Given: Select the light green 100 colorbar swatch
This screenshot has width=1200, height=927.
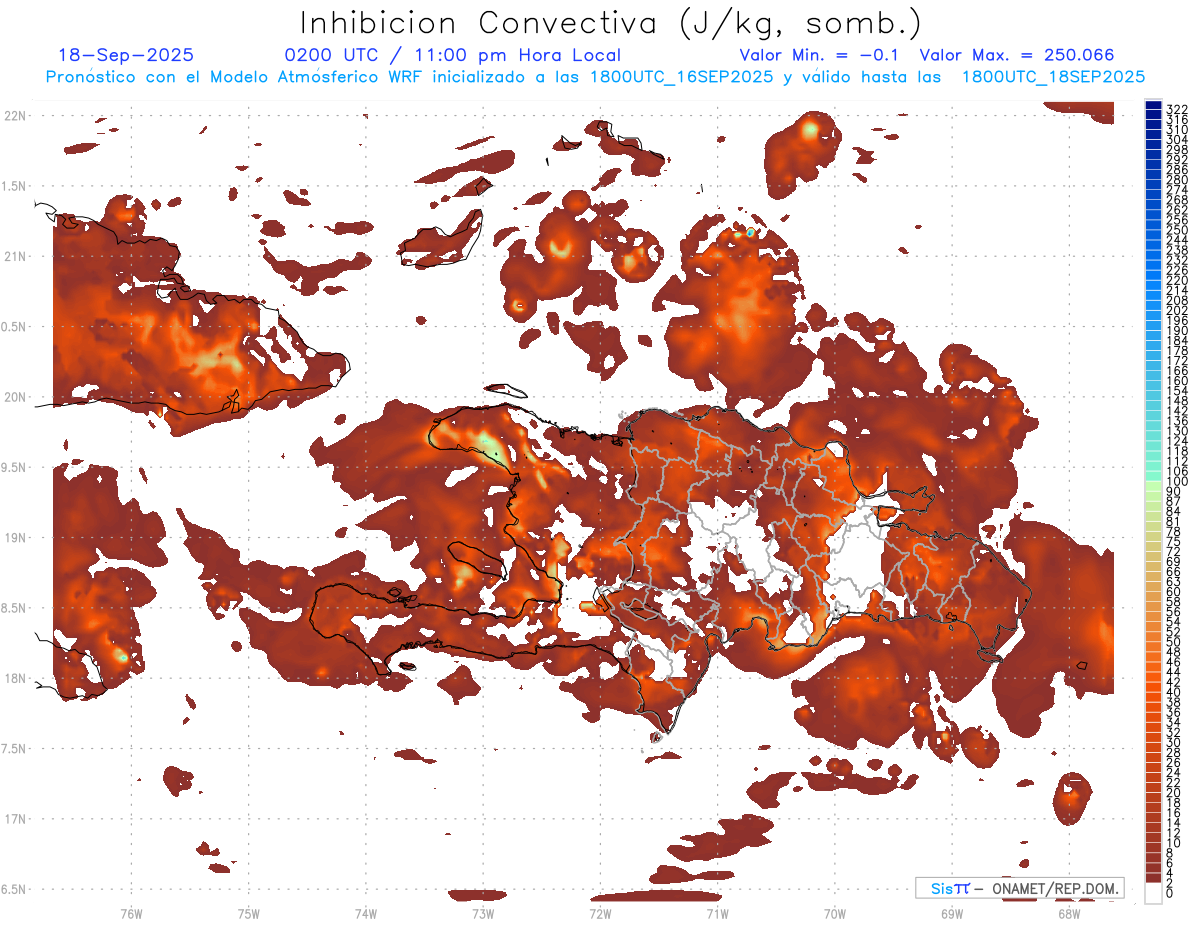Looking at the screenshot, I should [x=1153, y=483].
